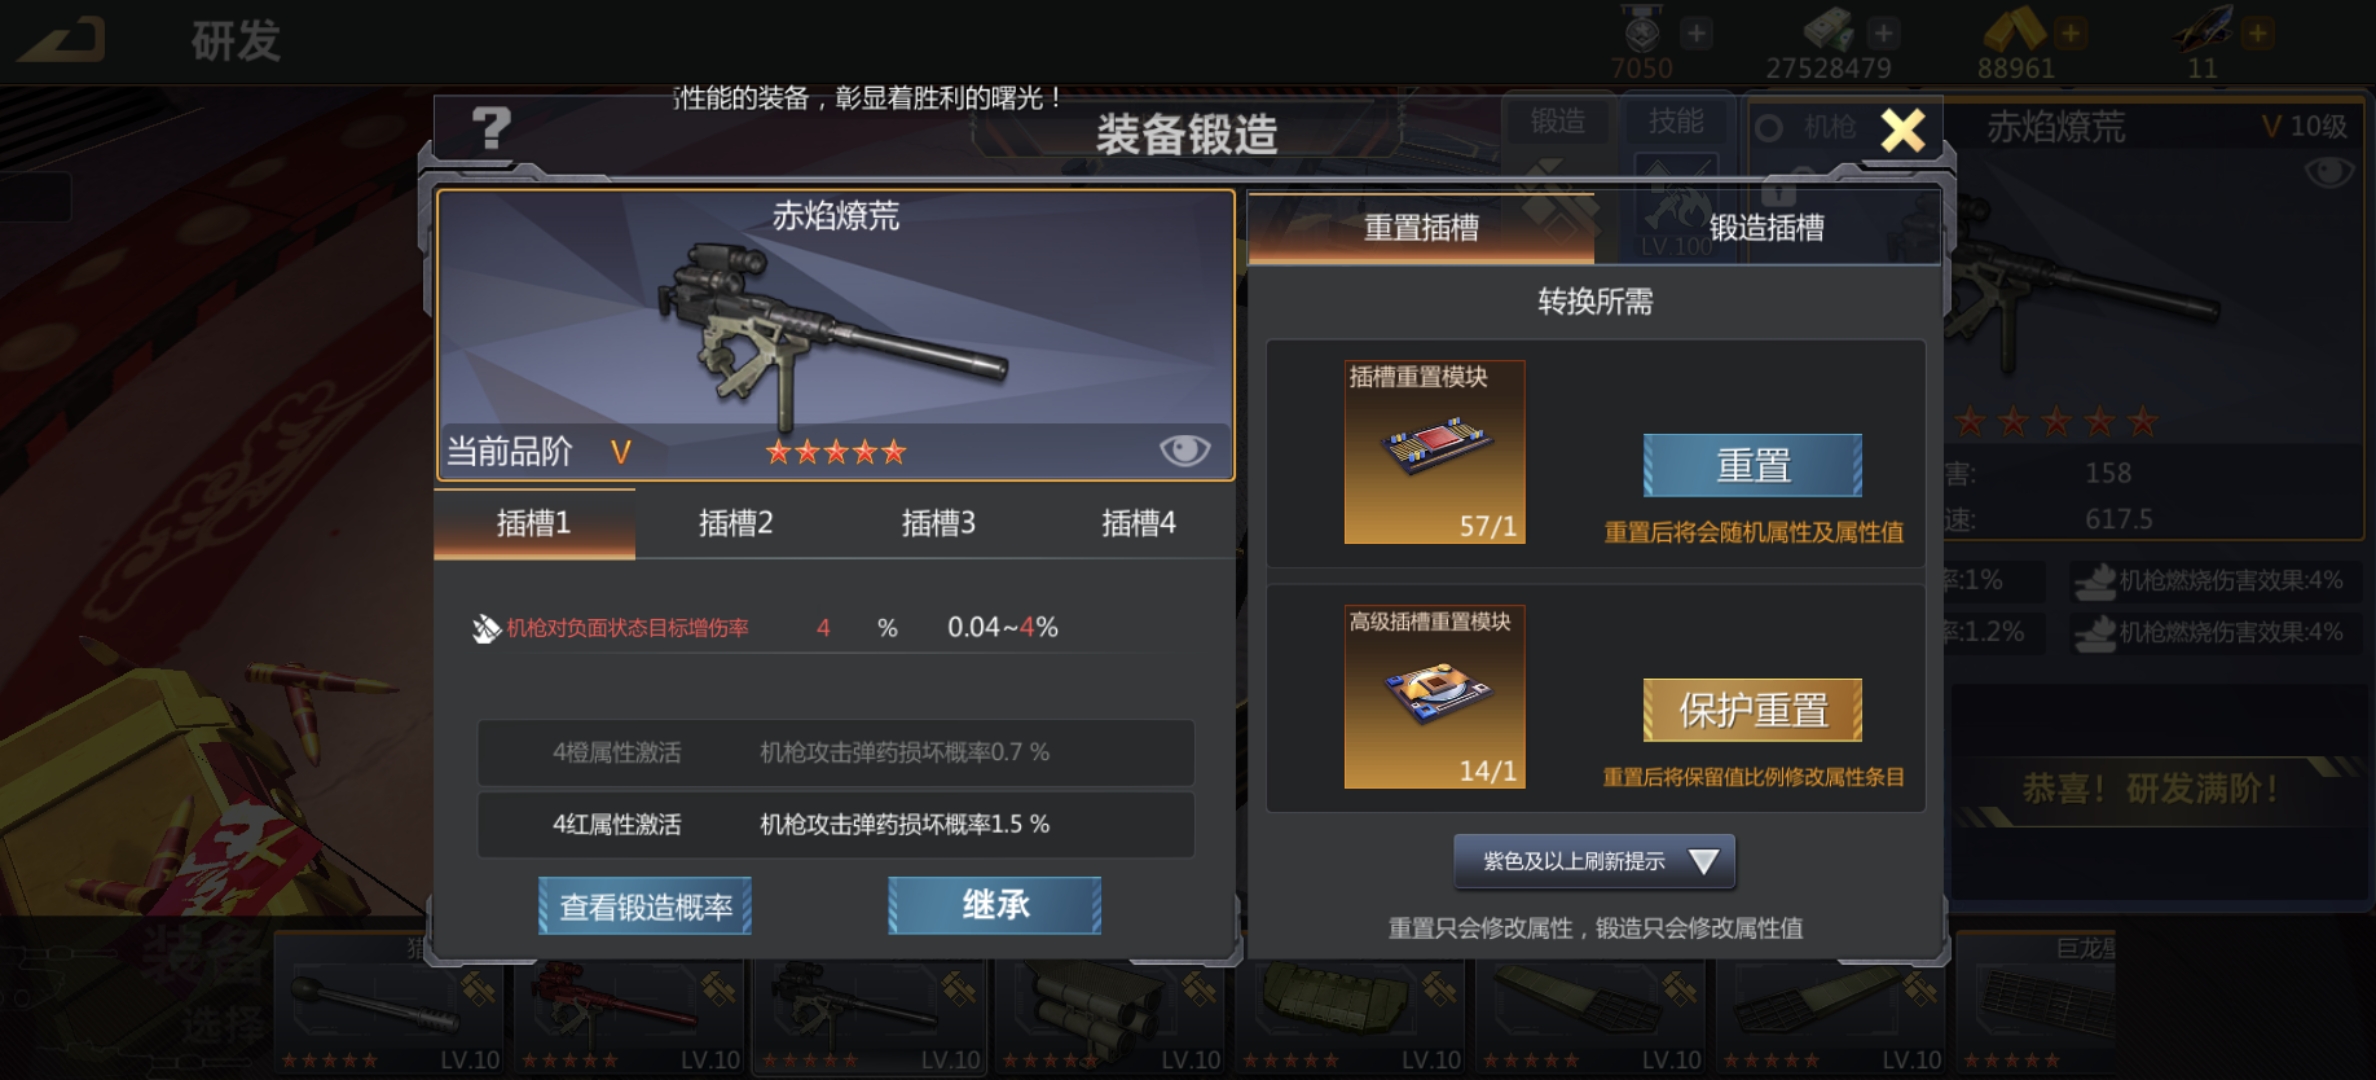Add gold bars with the plus icon
Viewport: 2376px width, 1080px height.
coord(2070,33)
